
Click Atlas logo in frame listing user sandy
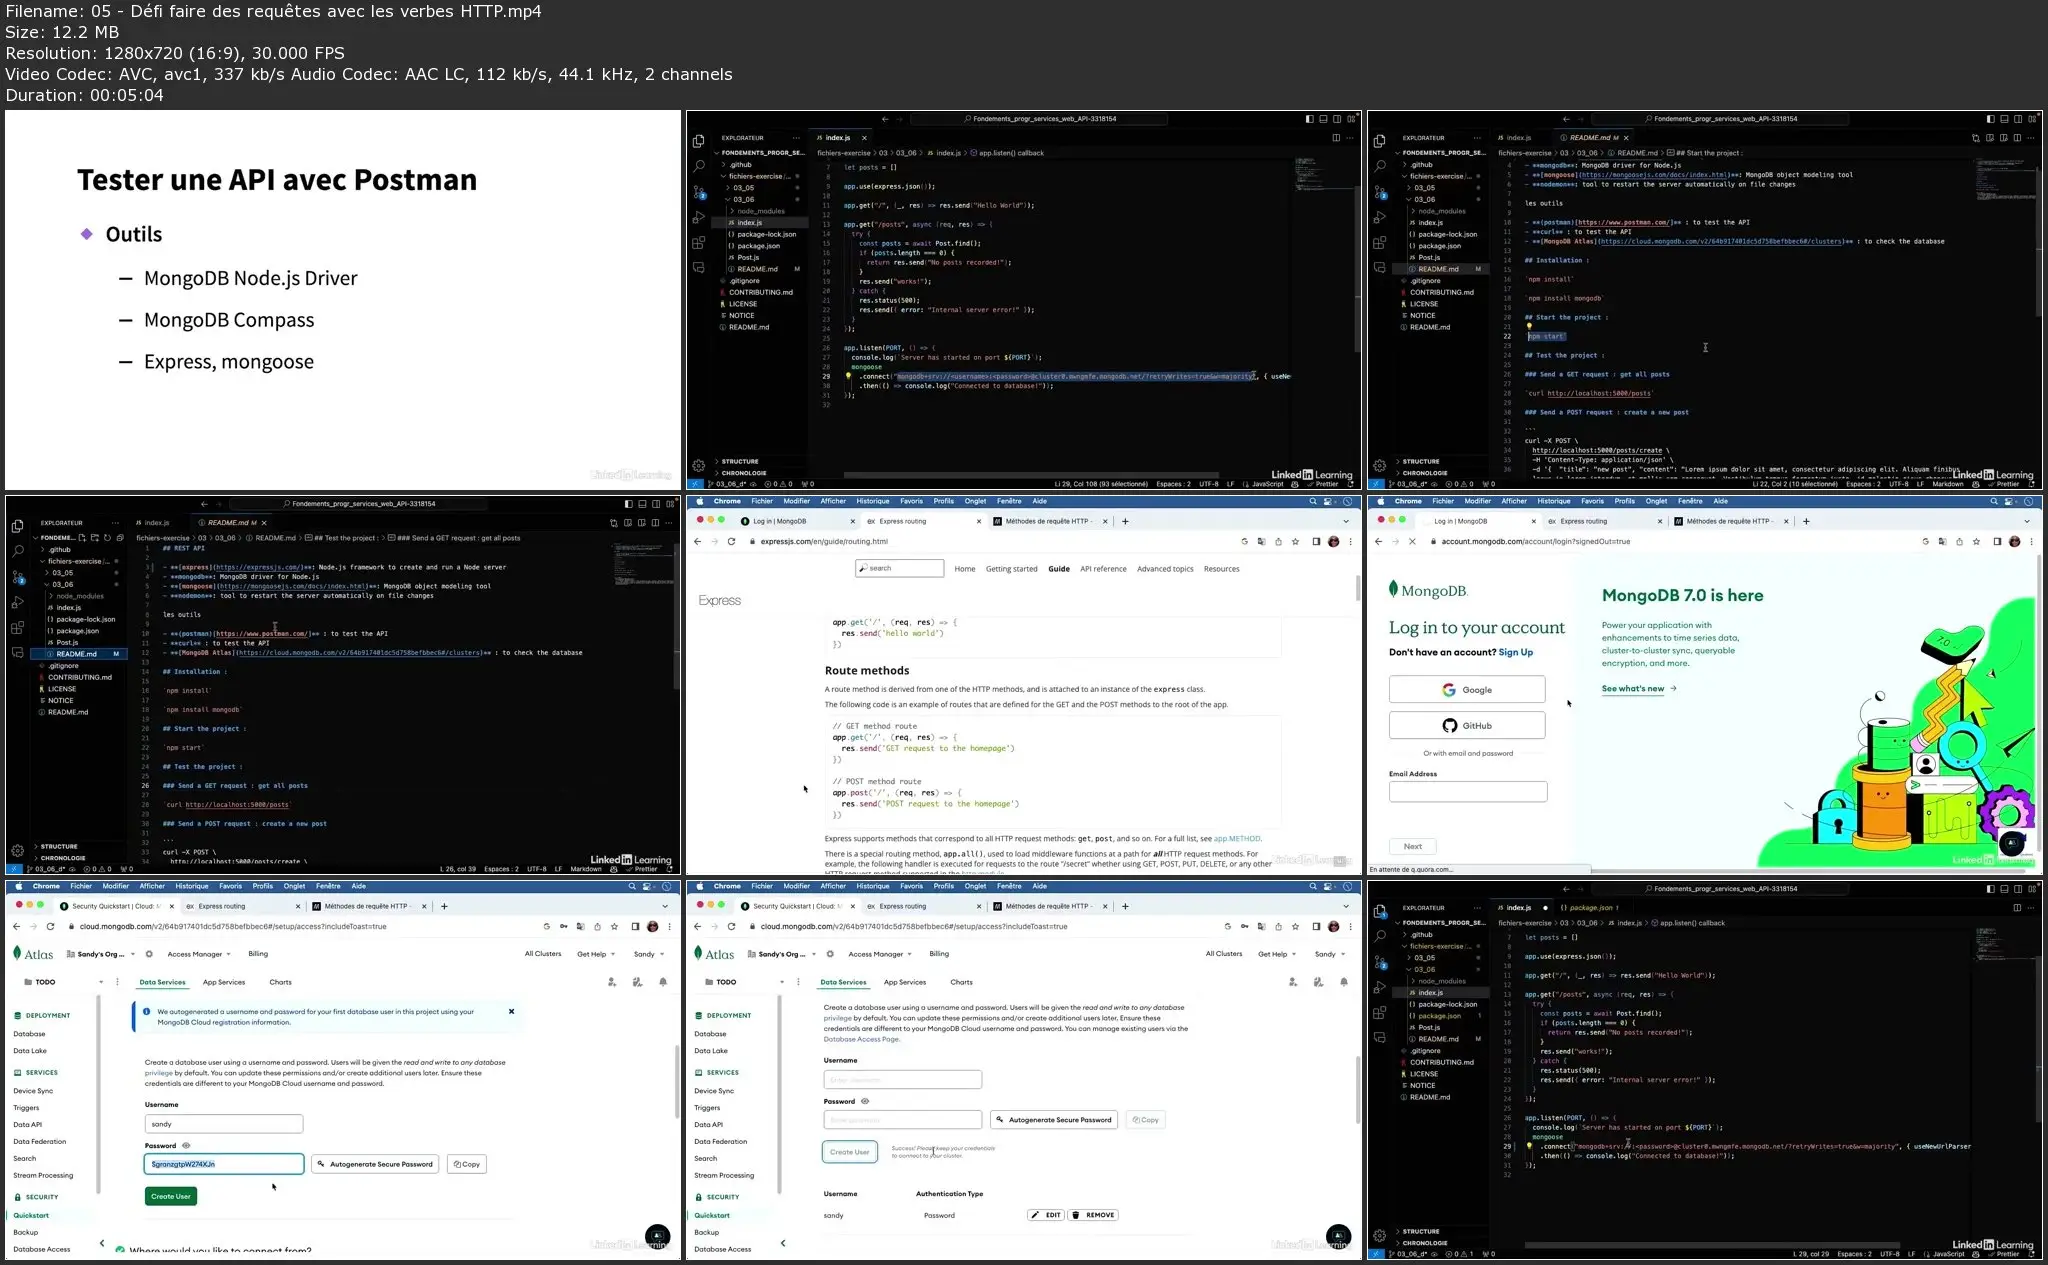coord(714,954)
